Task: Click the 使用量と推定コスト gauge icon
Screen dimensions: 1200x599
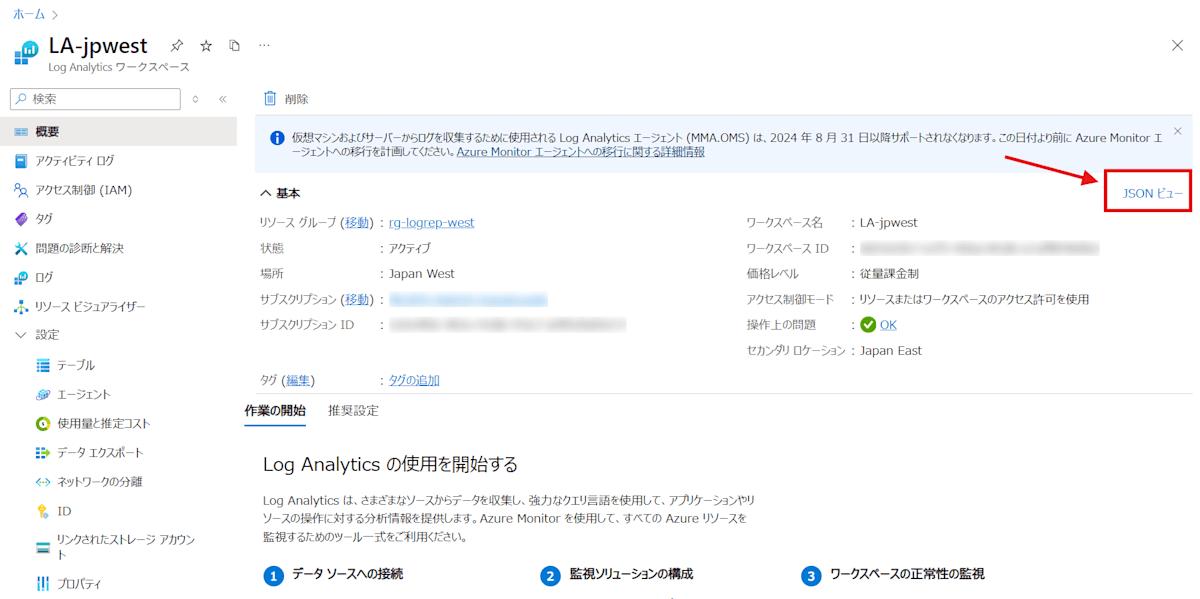Action: [43, 423]
